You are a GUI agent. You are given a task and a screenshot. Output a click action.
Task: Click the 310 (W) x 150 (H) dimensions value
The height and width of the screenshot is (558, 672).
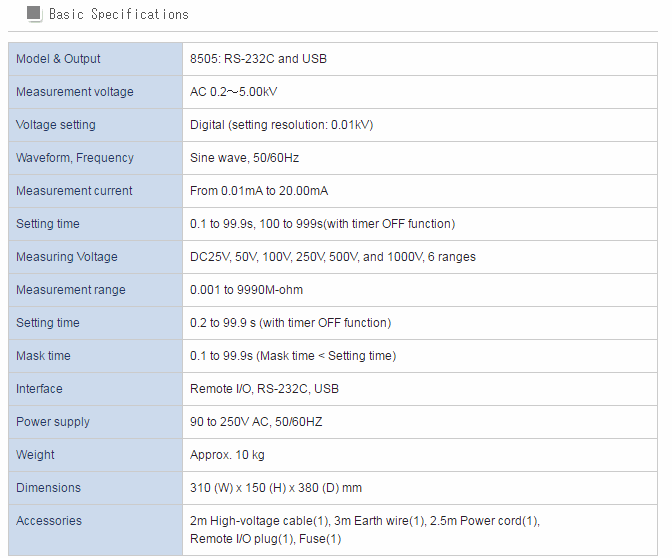275,488
